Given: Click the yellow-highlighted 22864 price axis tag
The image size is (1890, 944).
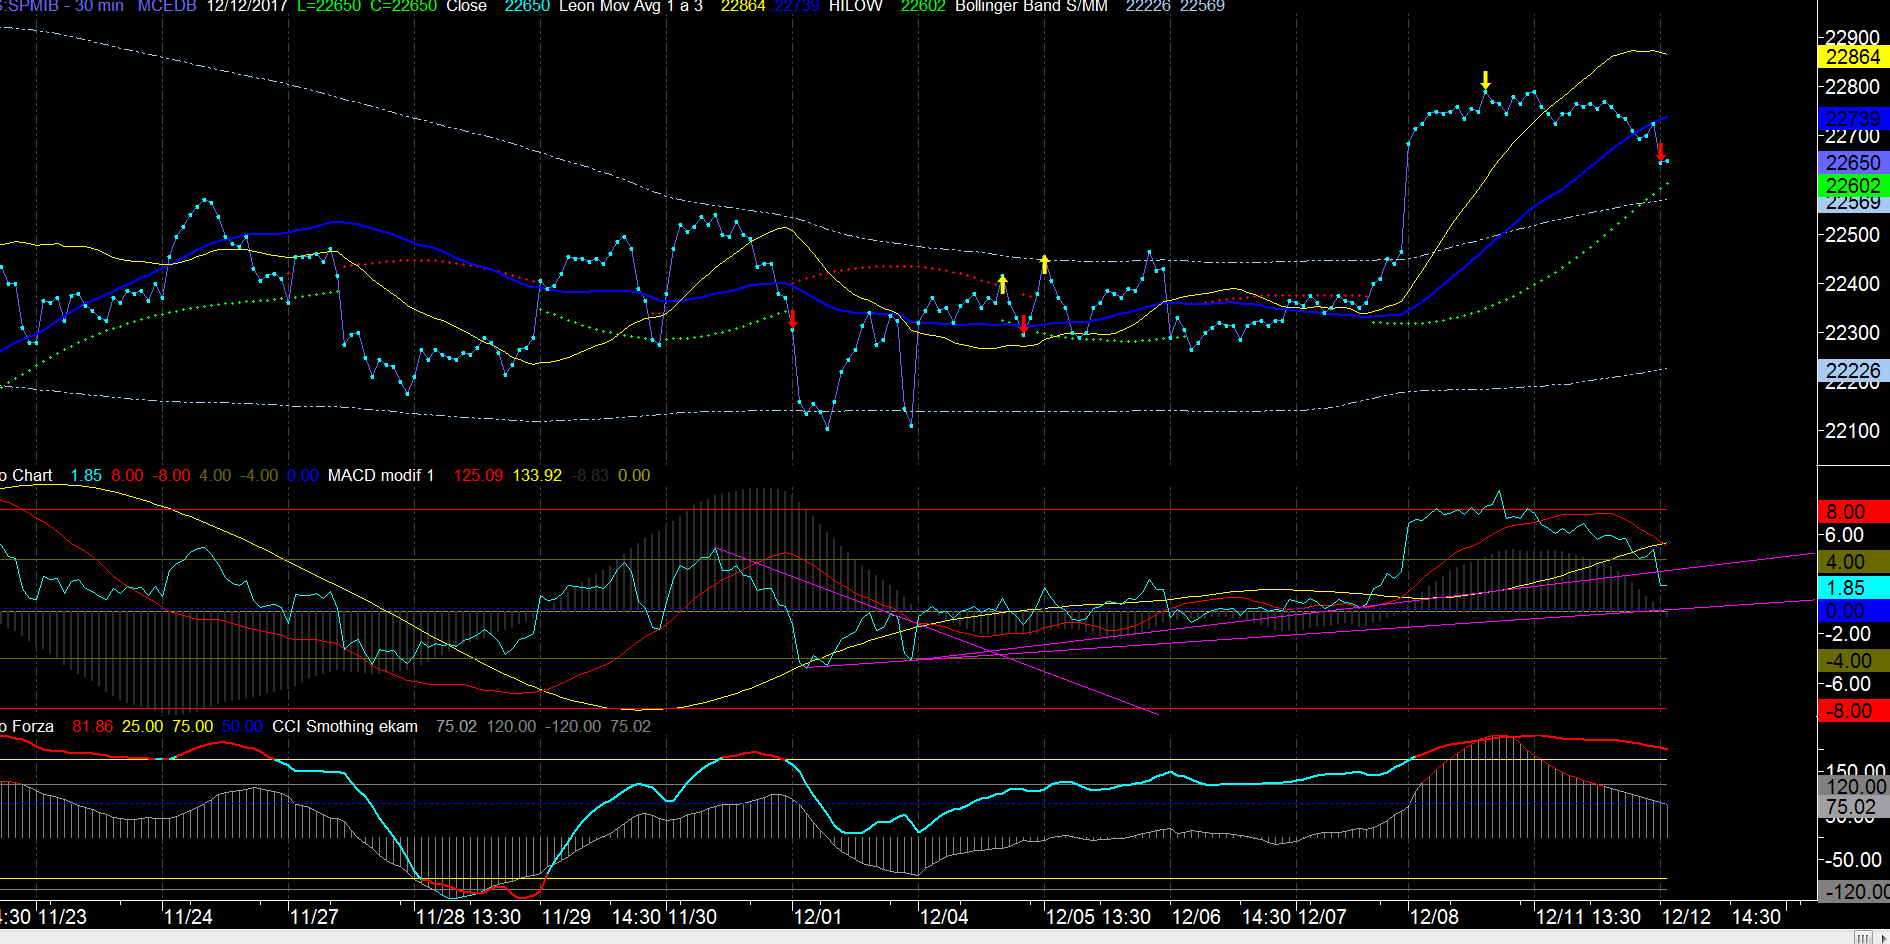Looking at the screenshot, I should (1853, 57).
